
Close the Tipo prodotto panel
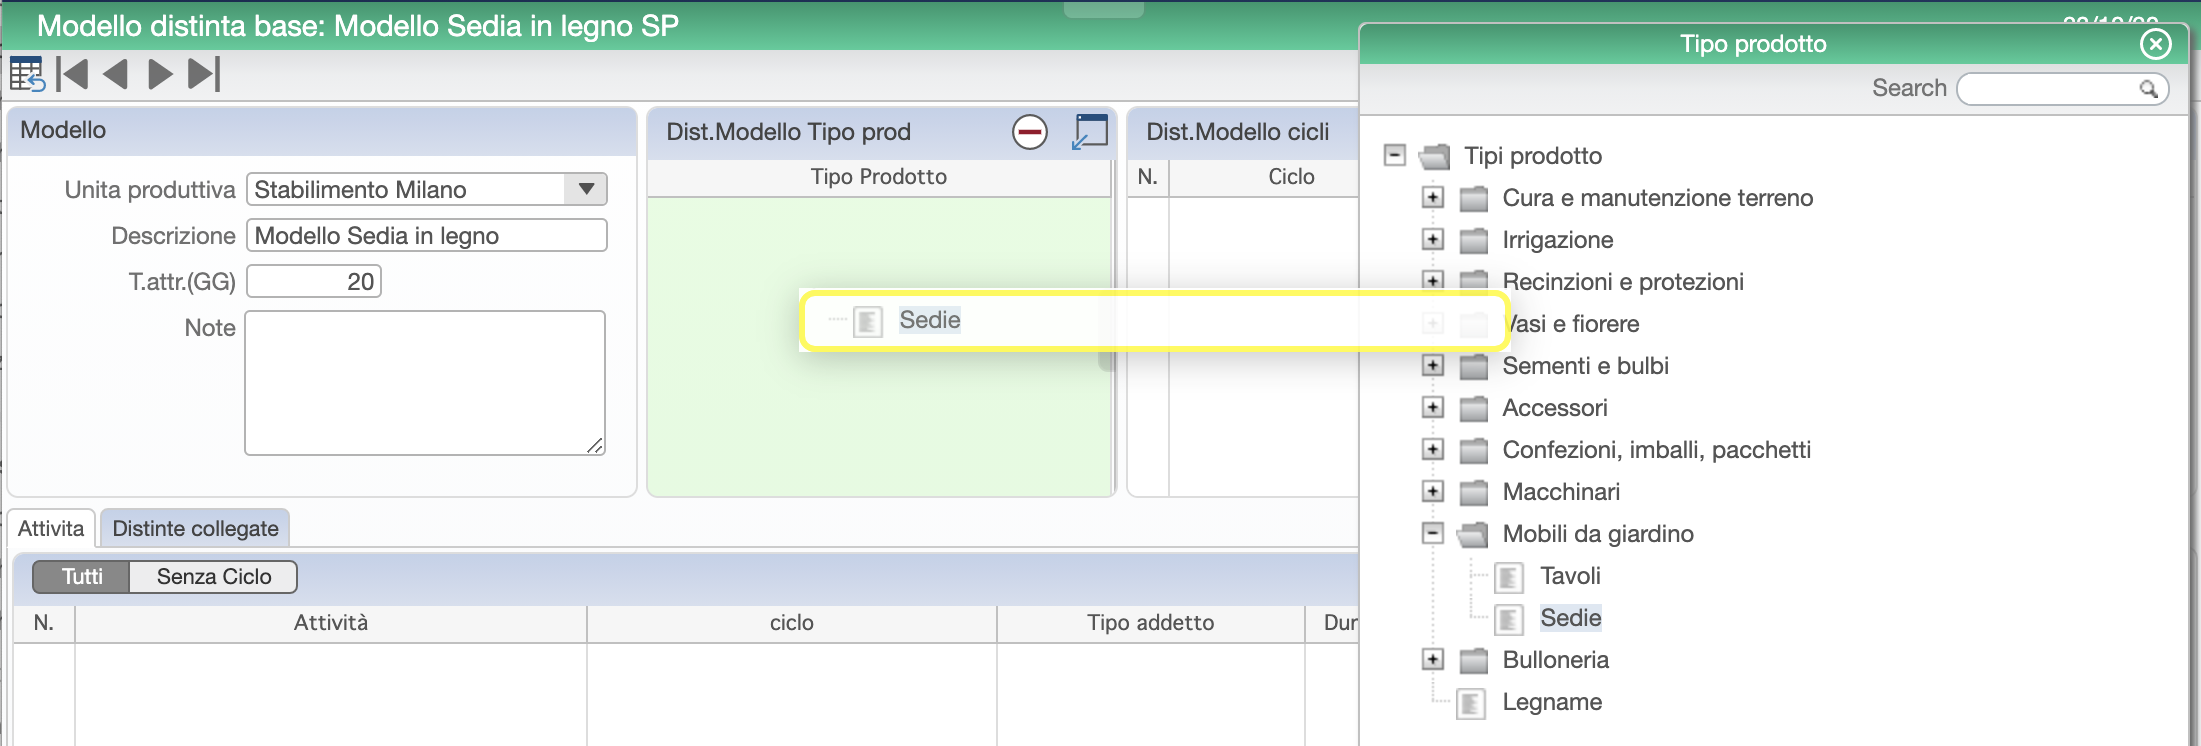[x=2155, y=44]
